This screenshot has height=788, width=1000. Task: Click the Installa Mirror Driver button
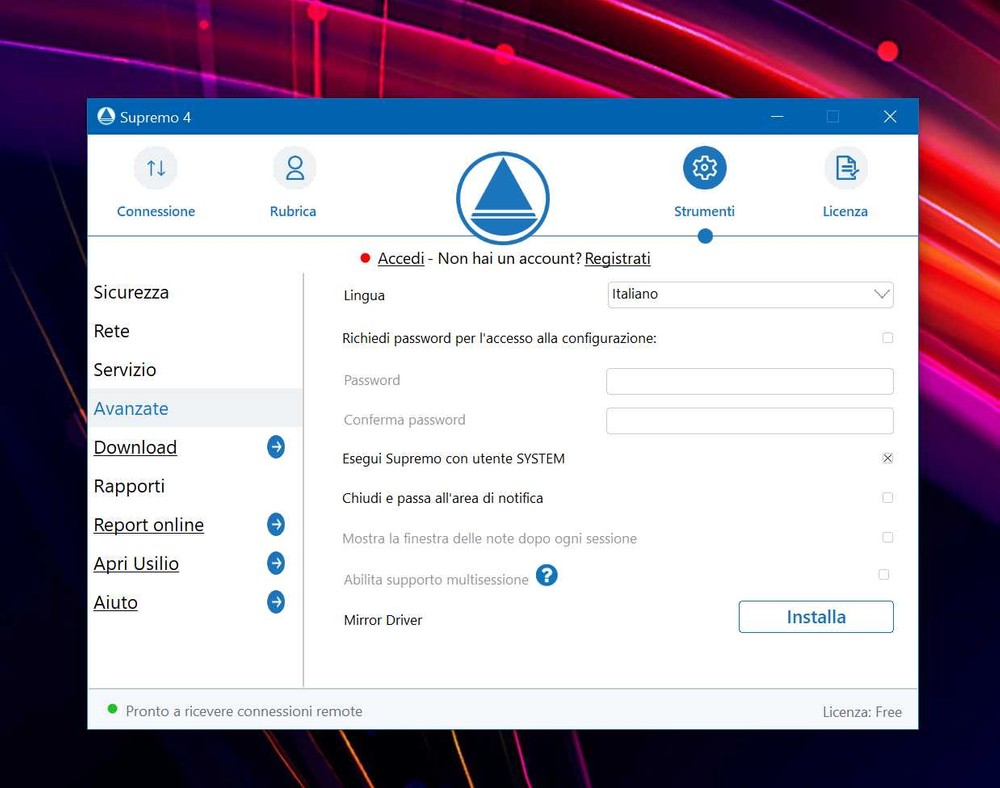pyautogui.click(x=816, y=617)
